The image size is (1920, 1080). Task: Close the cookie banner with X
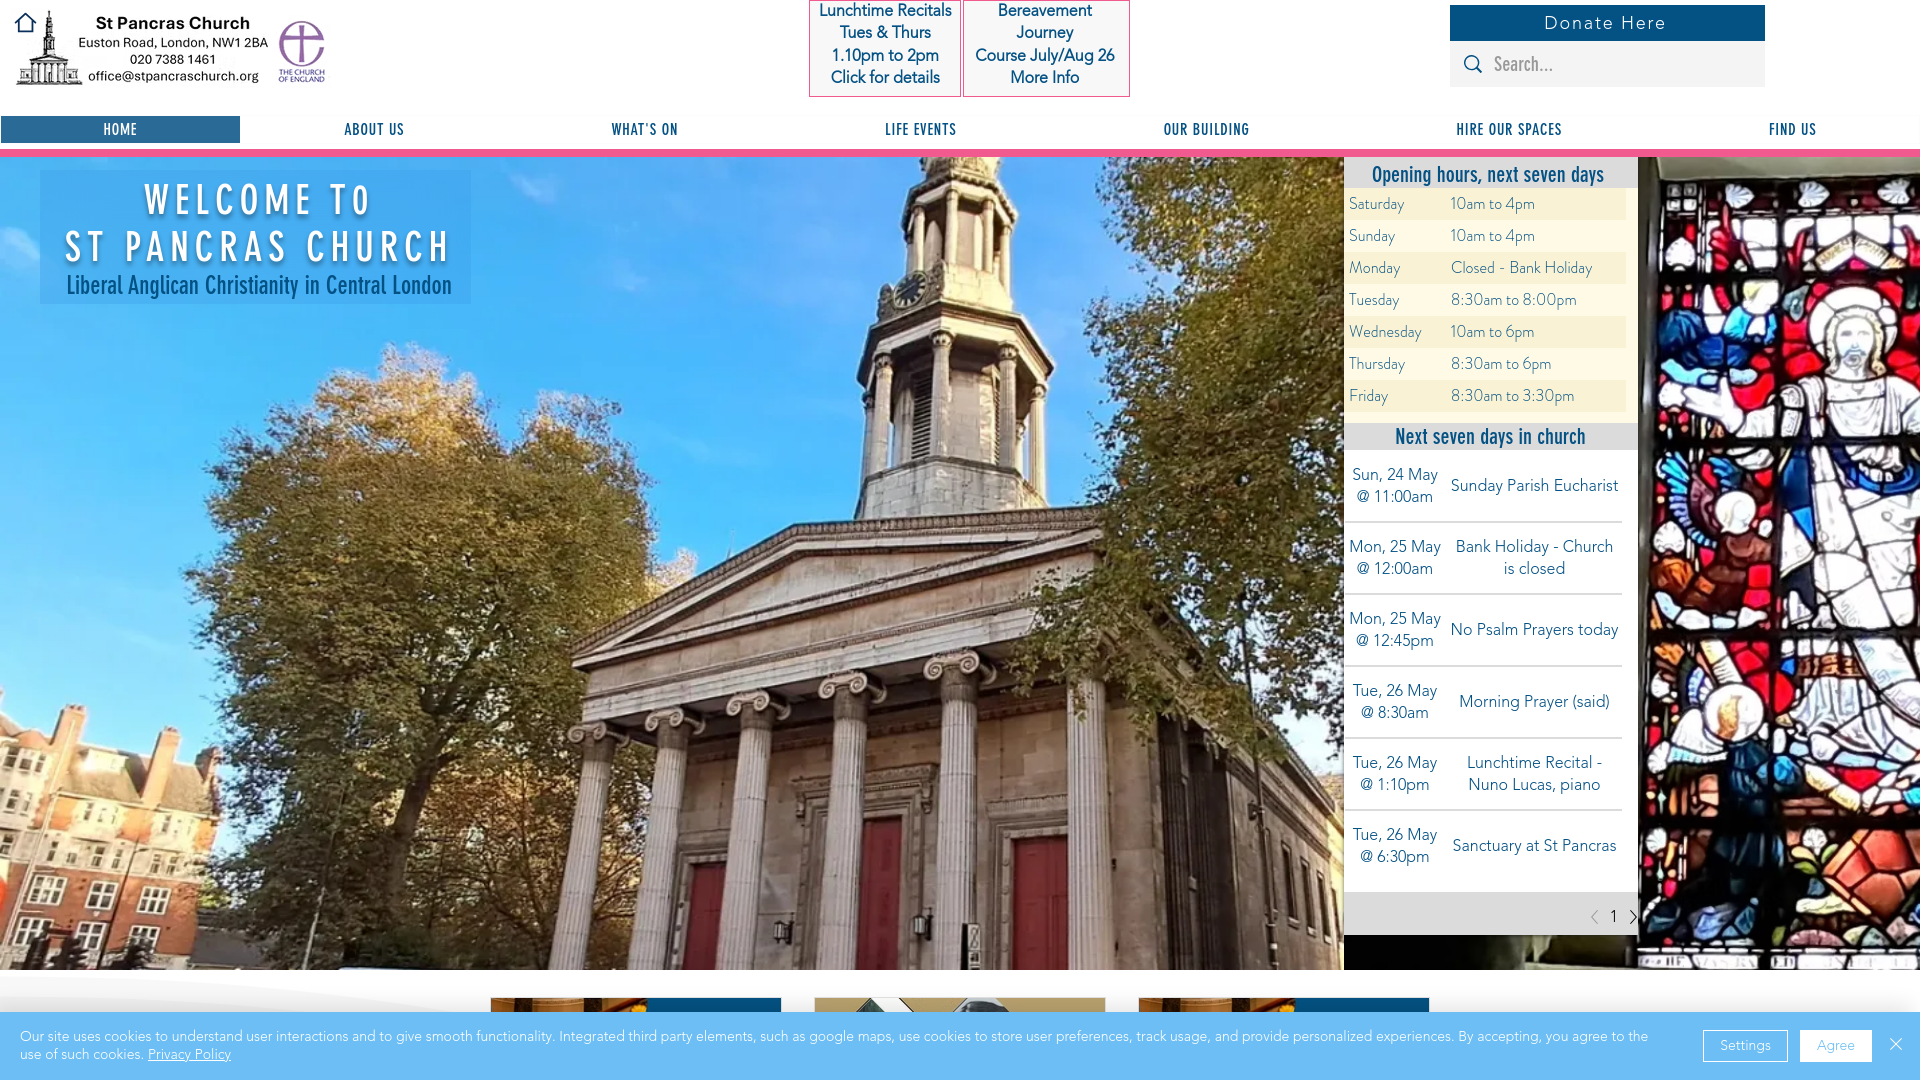click(1895, 1044)
